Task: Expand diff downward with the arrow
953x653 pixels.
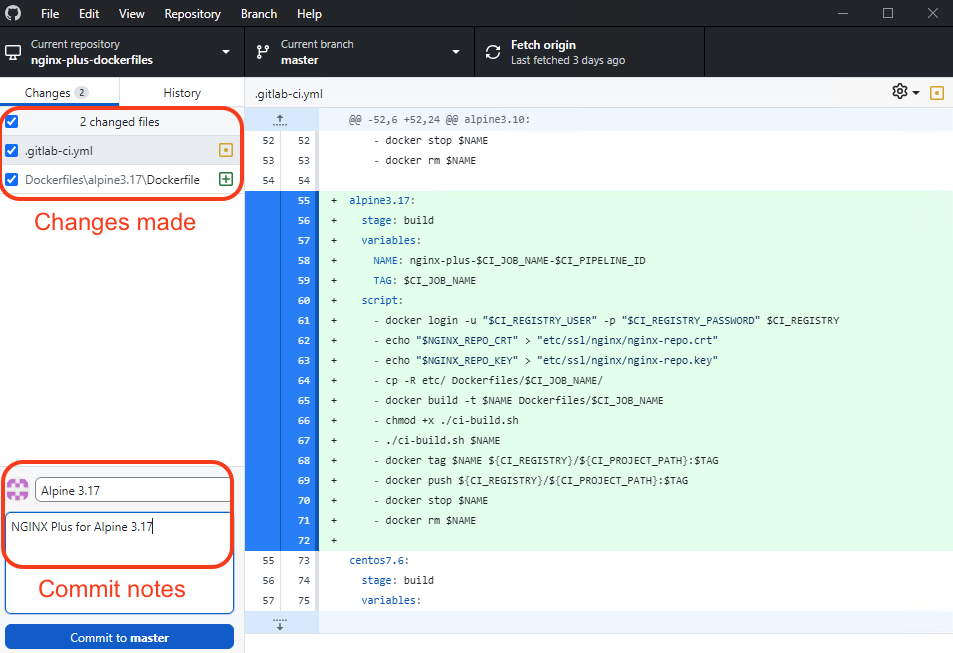Action: pos(280,623)
